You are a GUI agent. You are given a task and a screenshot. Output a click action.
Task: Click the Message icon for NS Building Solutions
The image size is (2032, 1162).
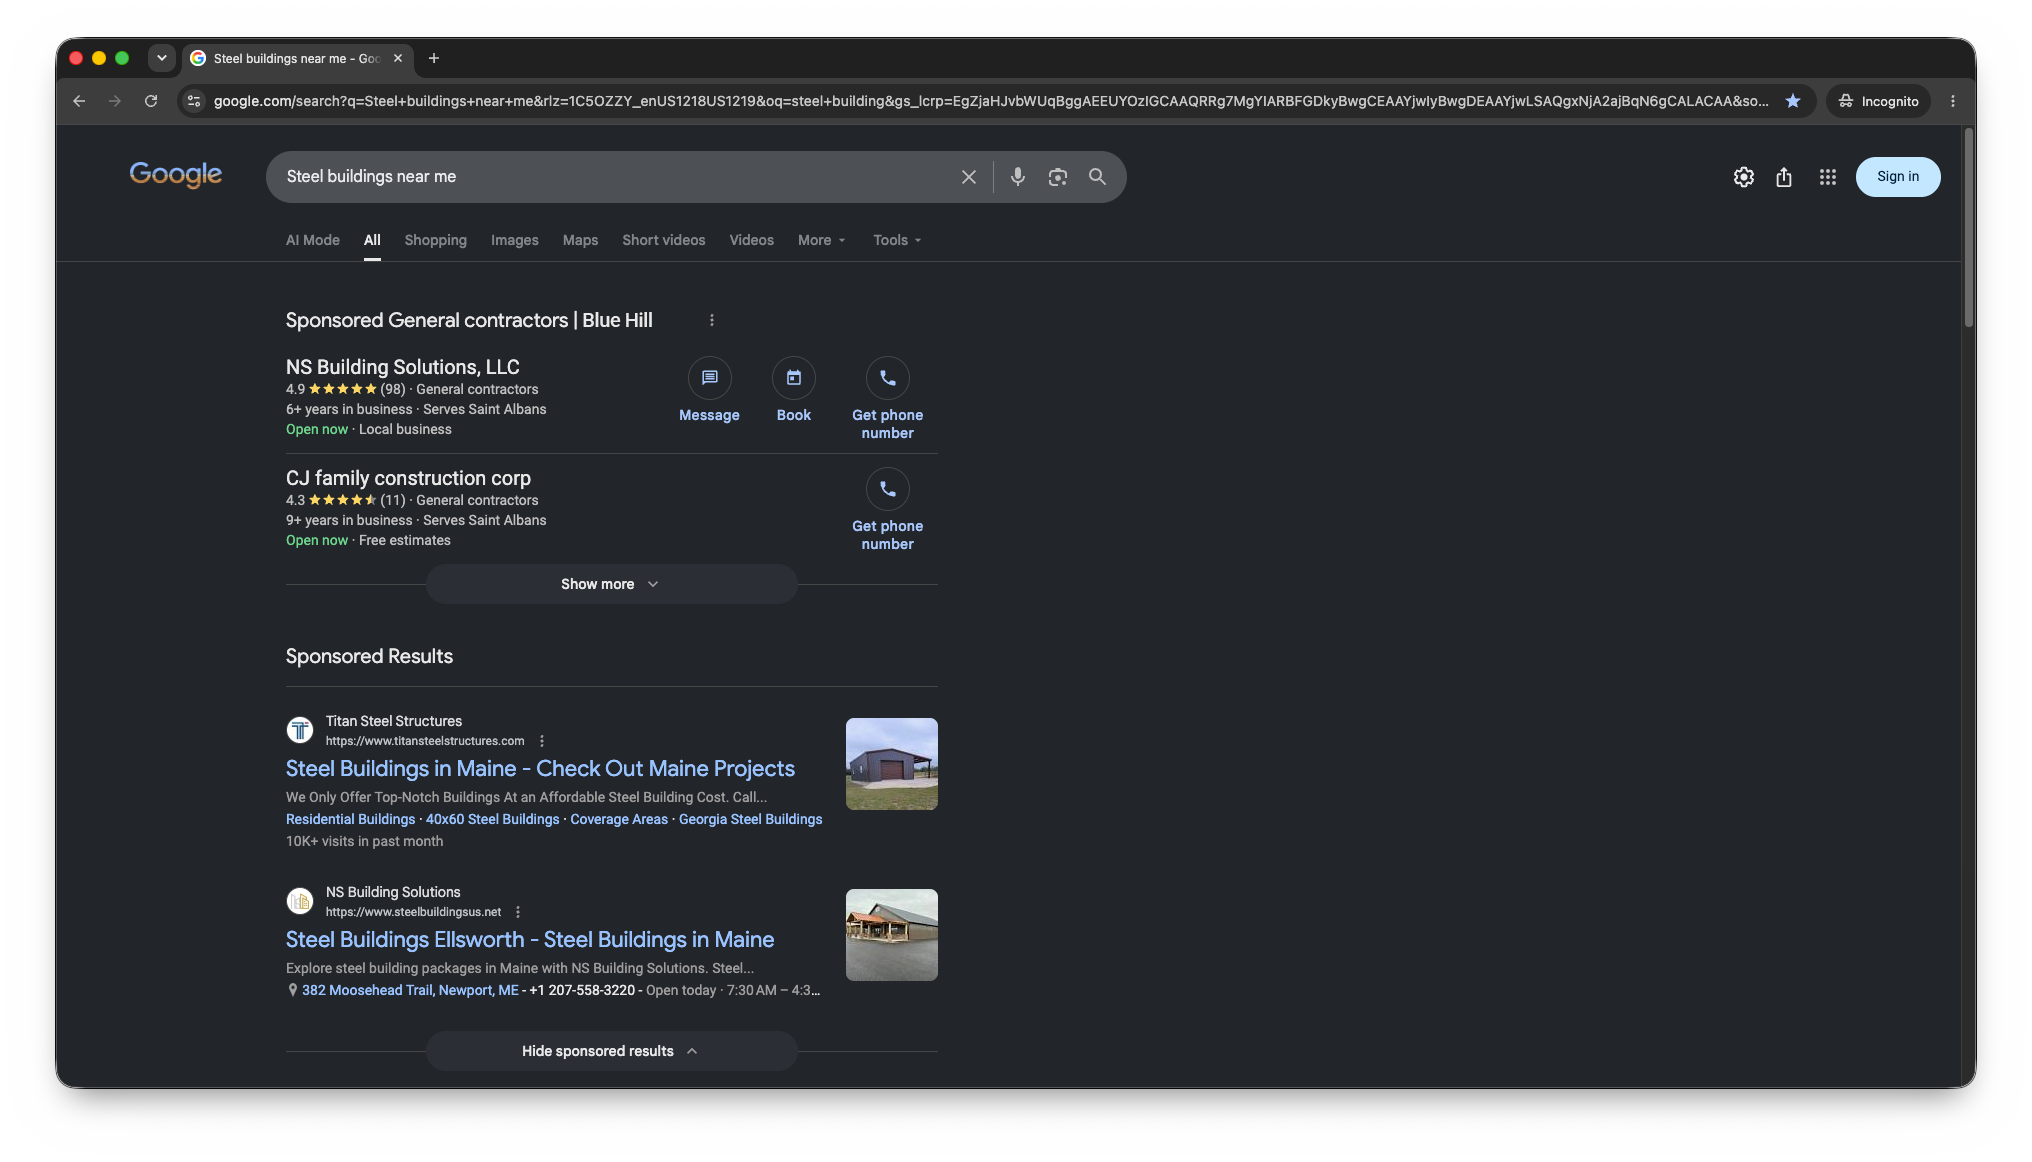pos(709,378)
